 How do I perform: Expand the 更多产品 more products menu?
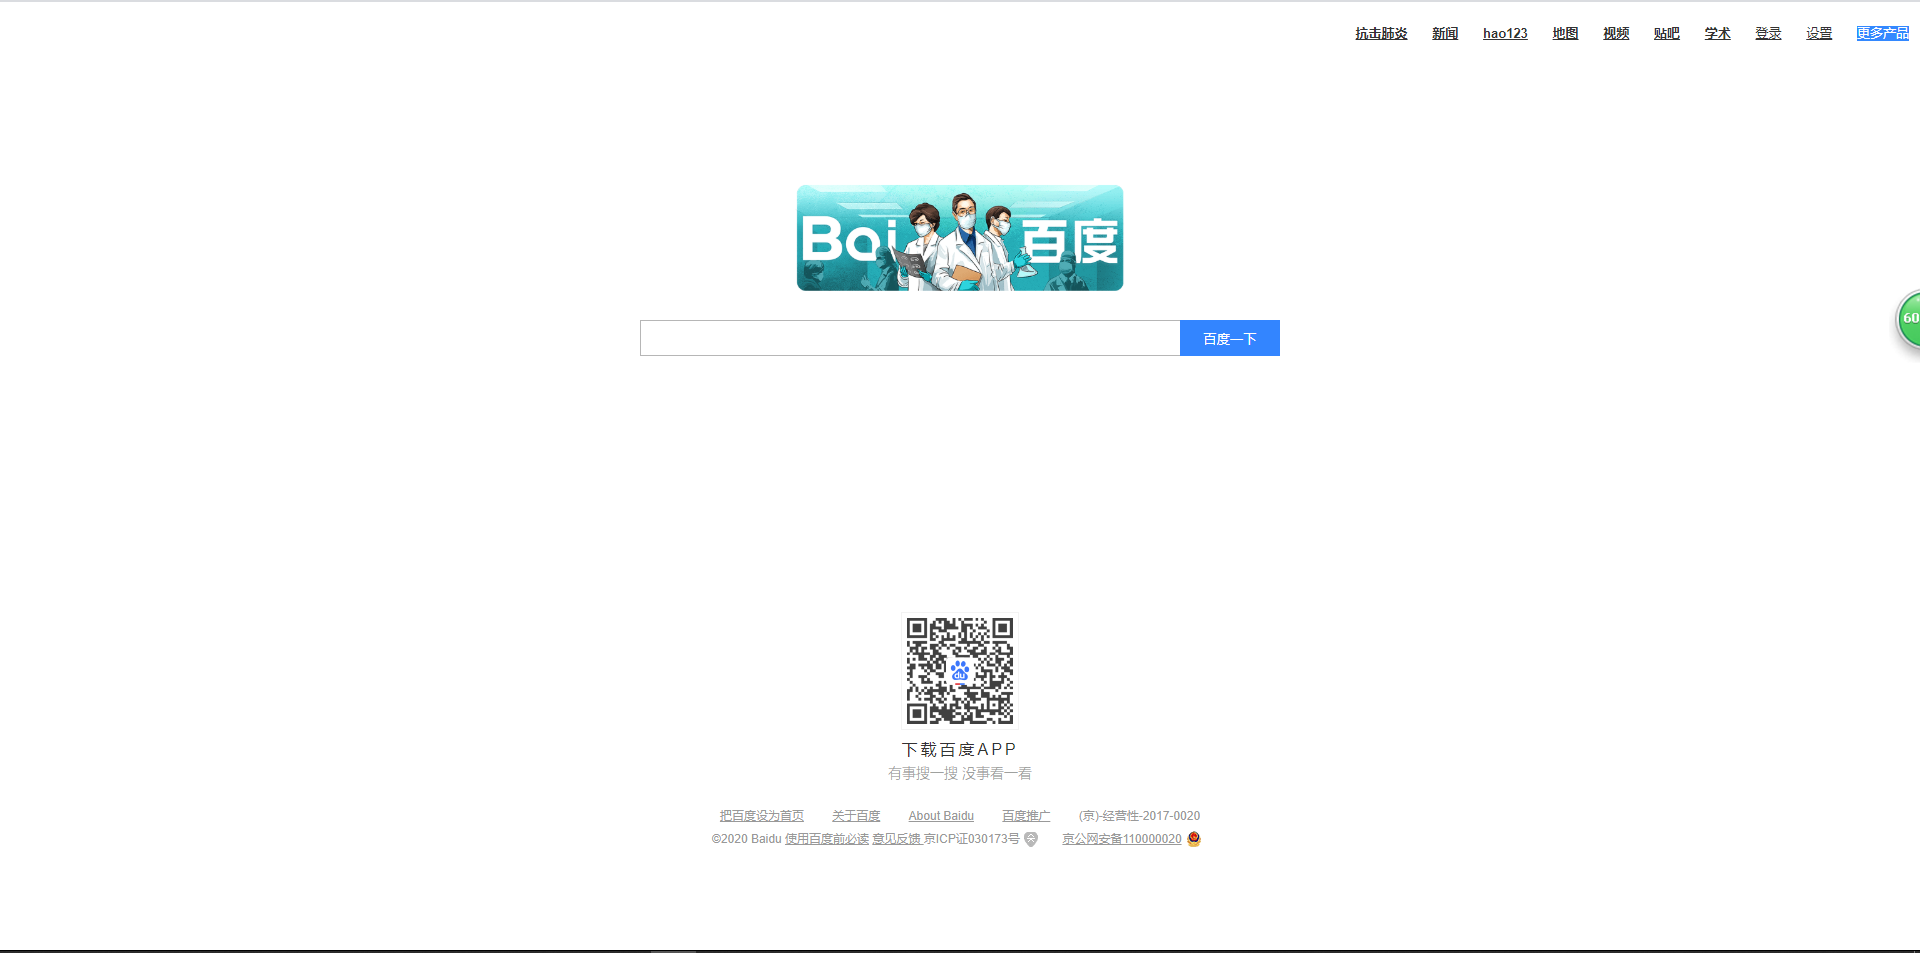(x=1883, y=33)
